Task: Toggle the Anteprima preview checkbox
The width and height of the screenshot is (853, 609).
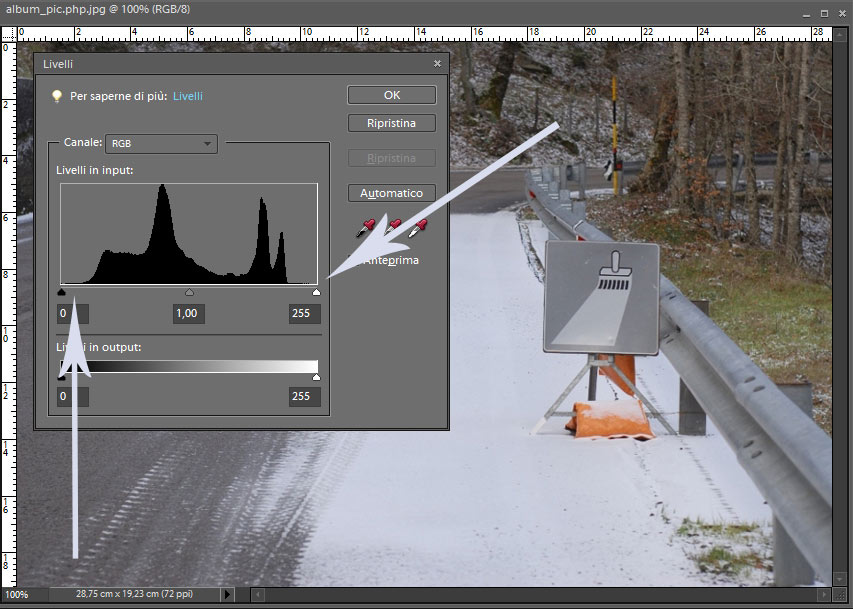Action: 352,261
